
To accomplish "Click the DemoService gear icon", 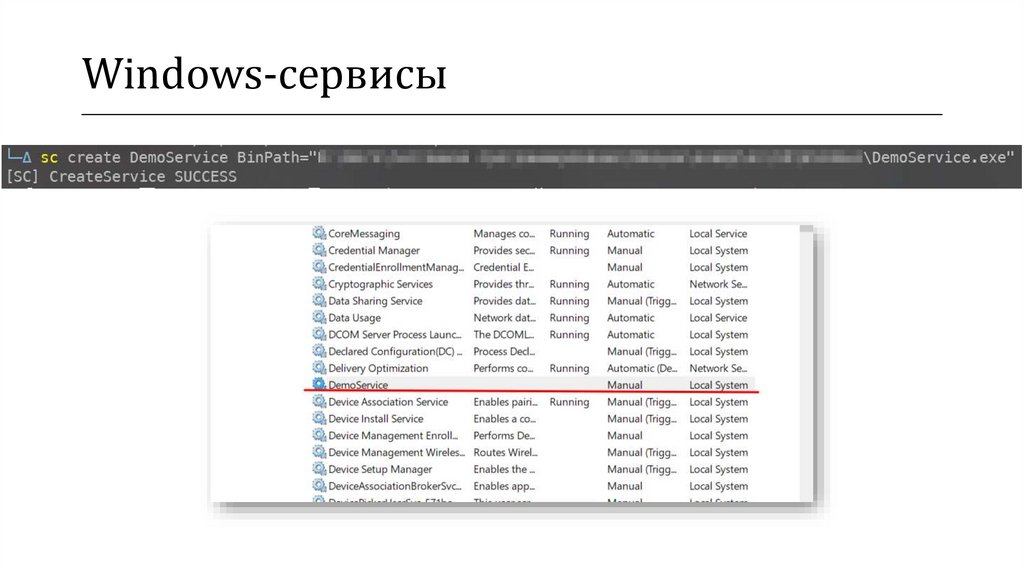I will 319,385.
